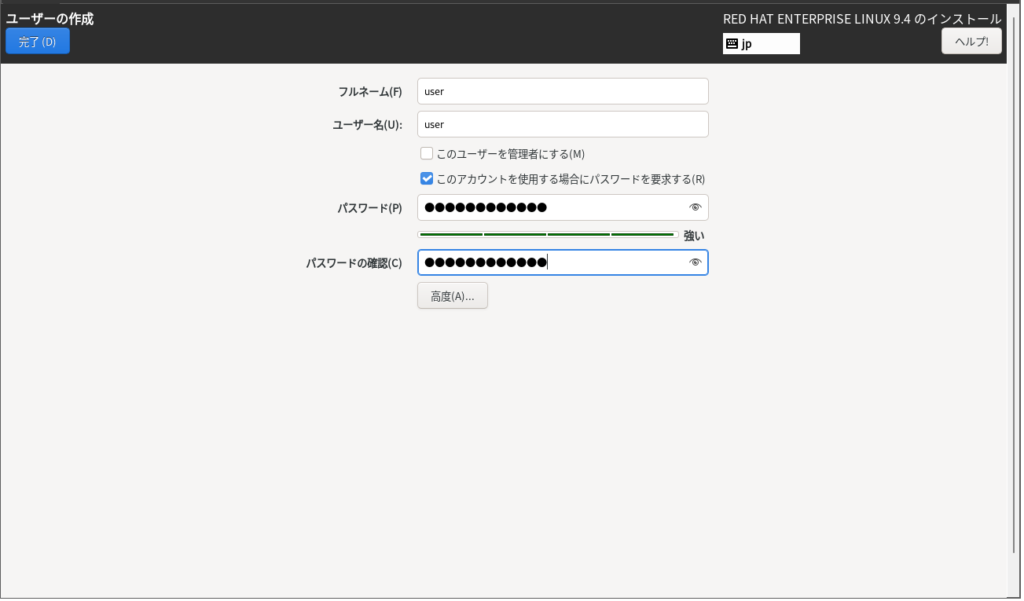Open help with the ヘルプ! button
Viewport: 1024px width, 601px height.
971,41
